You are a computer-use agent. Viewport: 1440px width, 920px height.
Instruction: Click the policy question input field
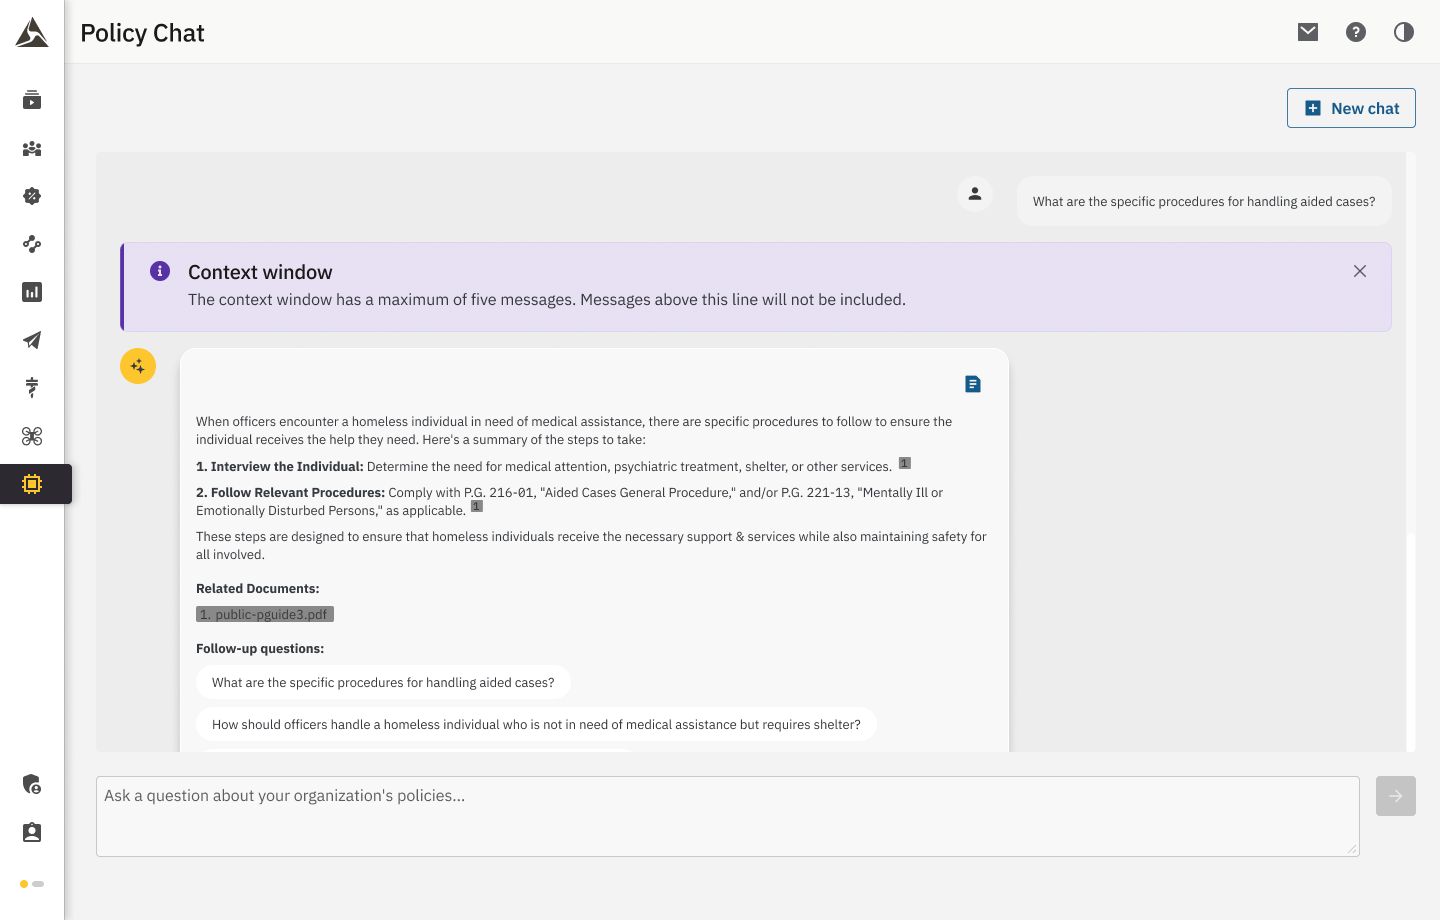(727, 815)
